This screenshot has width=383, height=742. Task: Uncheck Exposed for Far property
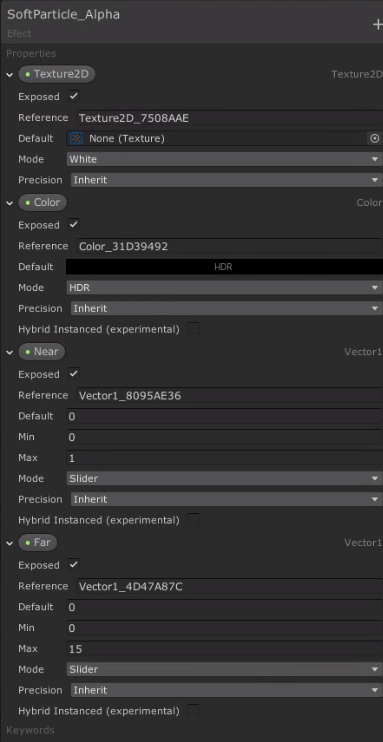[74, 565]
